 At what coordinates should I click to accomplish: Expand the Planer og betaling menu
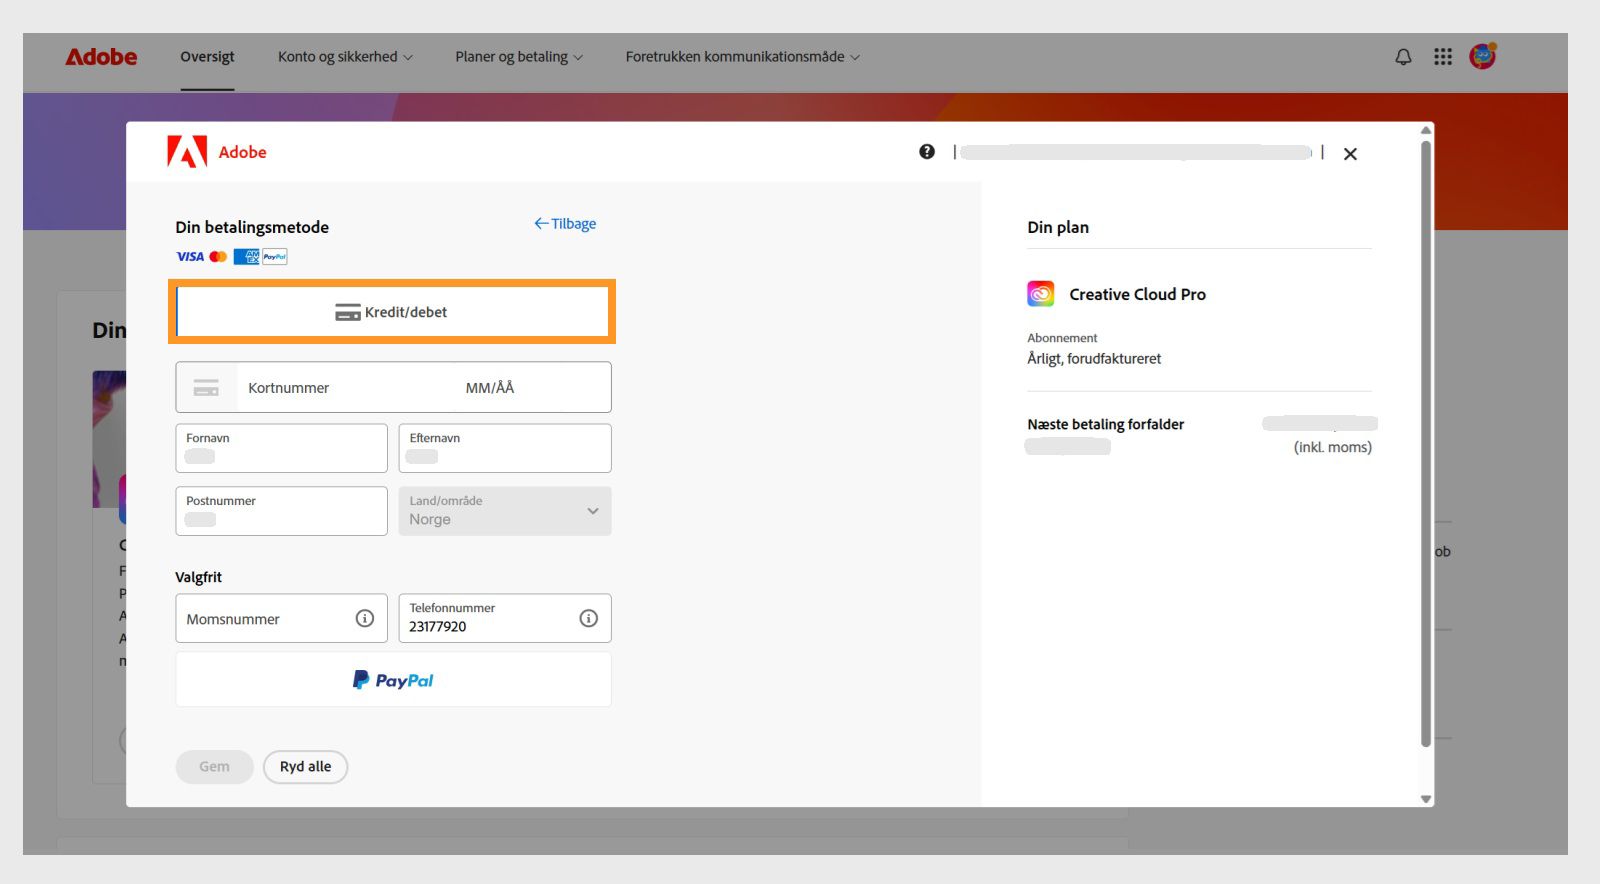click(519, 57)
